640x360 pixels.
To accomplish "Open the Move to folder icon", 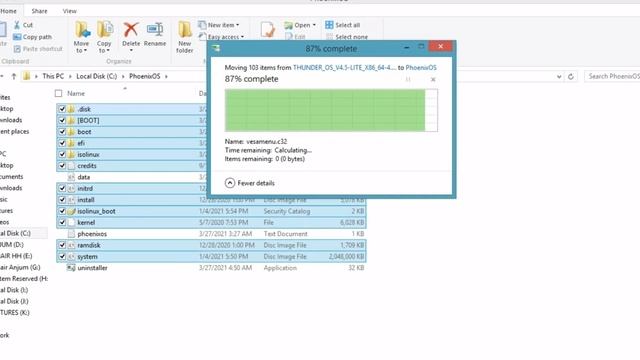I will 82,30.
